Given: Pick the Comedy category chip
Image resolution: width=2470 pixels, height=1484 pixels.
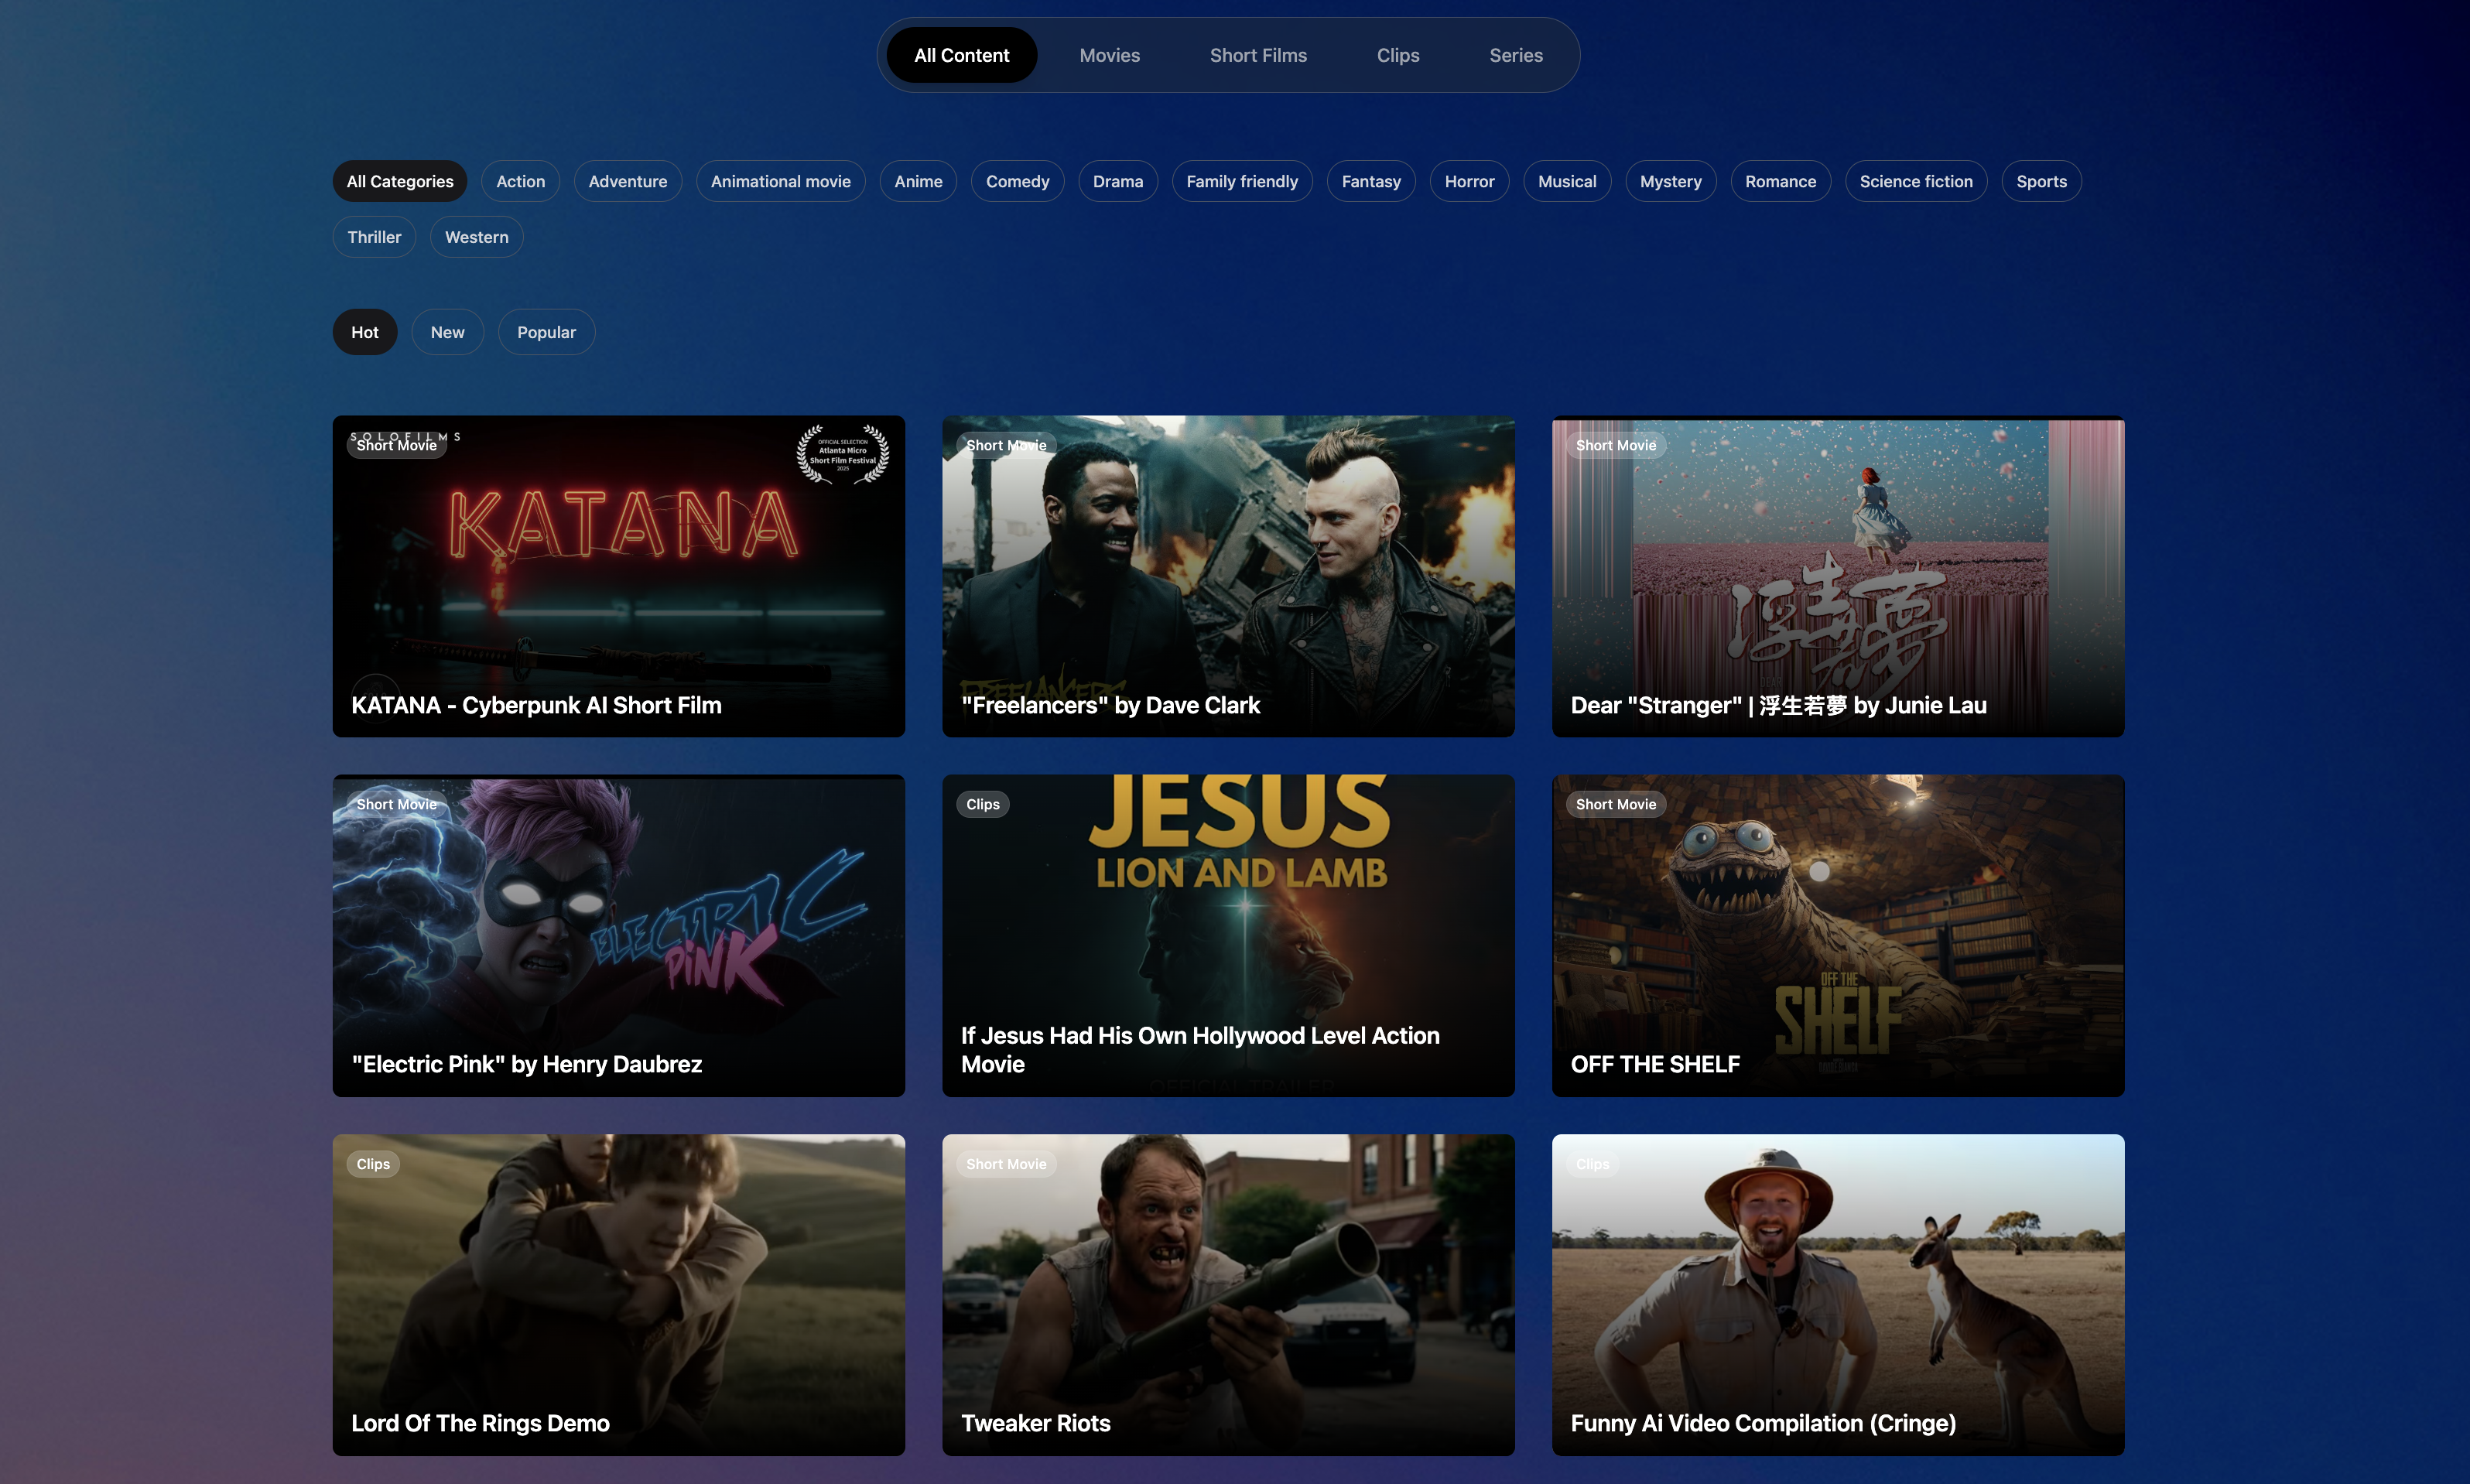Looking at the screenshot, I should click(x=1017, y=181).
